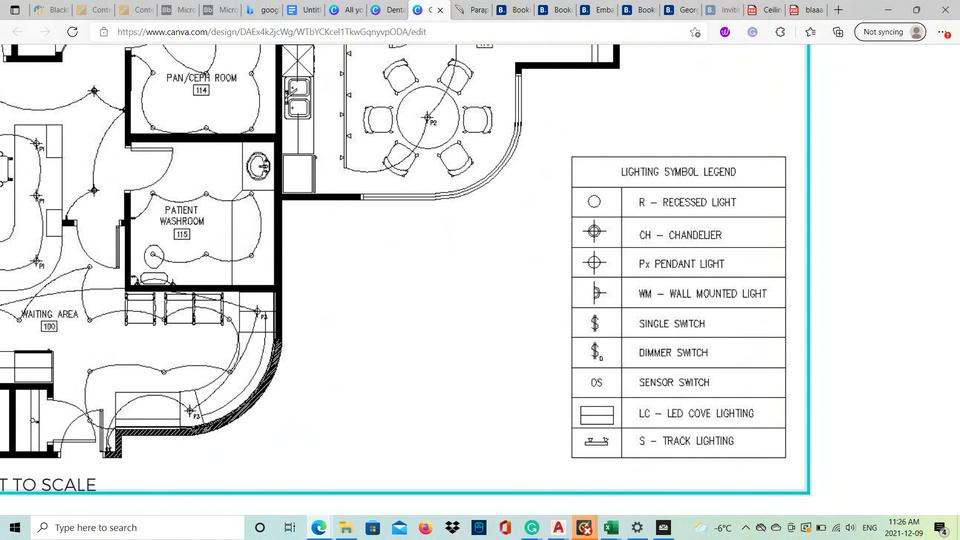
Task: Switch to the blaaa PDF tab
Action: click(807, 10)
